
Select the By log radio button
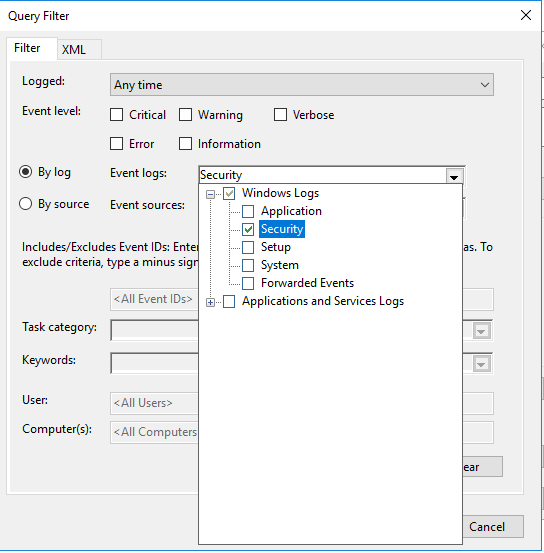[25, 172]
